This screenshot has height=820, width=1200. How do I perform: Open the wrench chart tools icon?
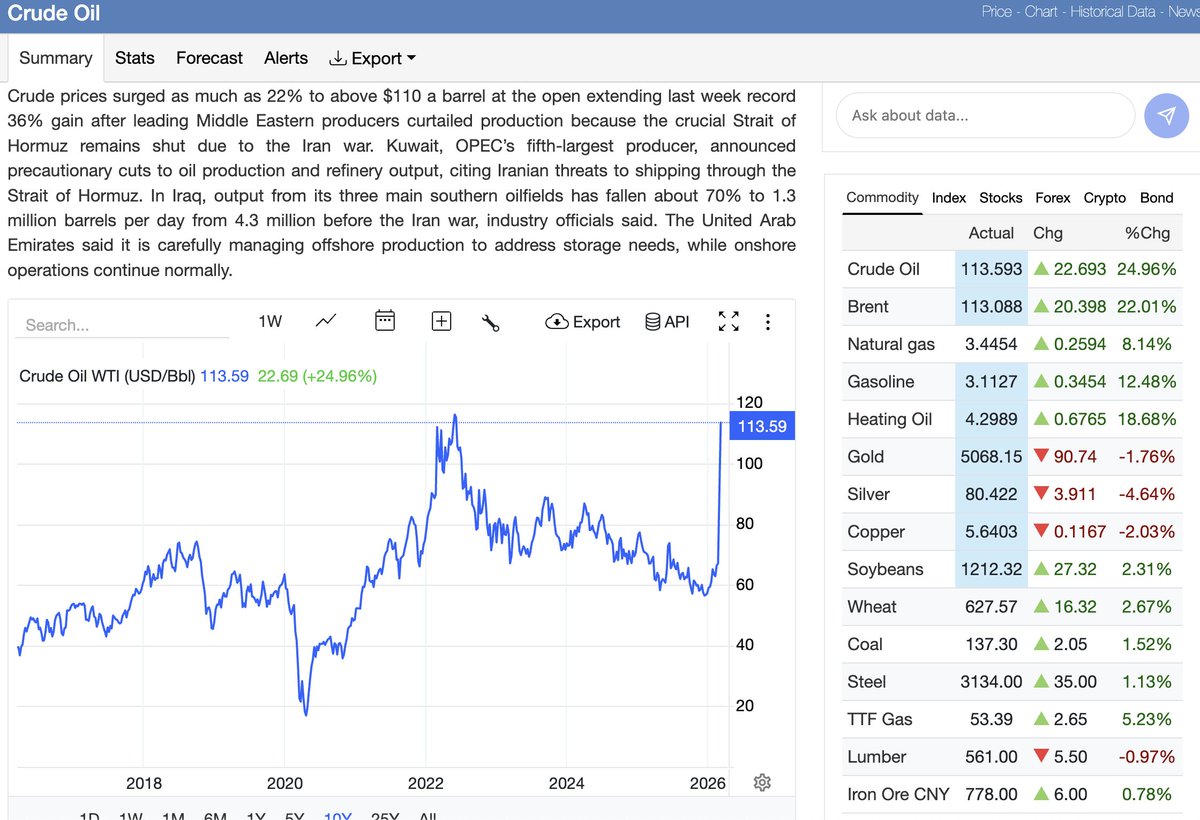[x=490, y=322]
